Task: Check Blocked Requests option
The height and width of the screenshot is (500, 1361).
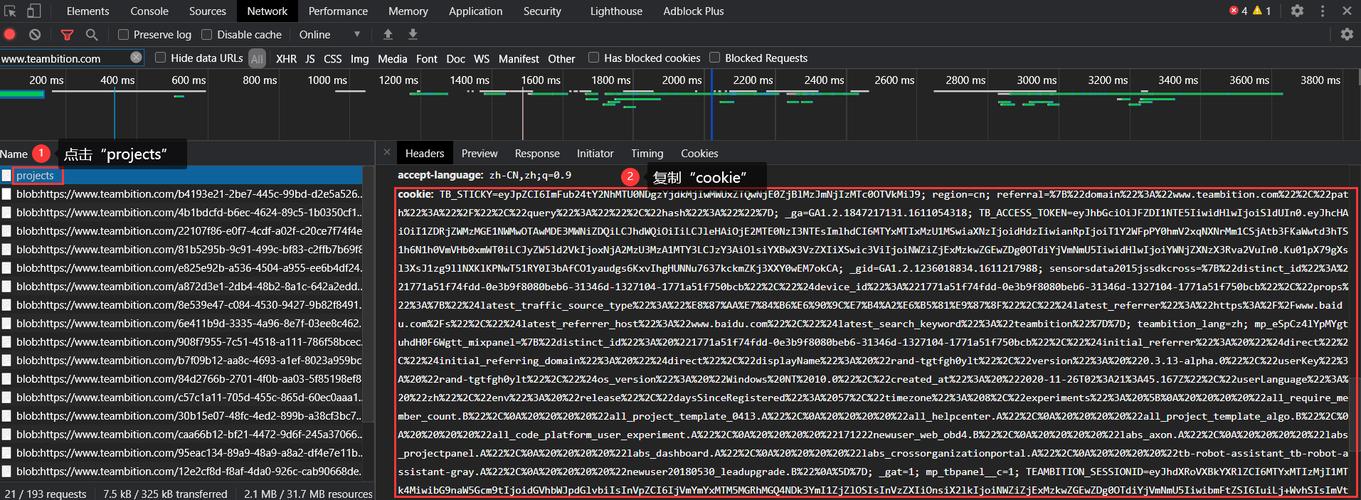Action: (x=714, y=58)
